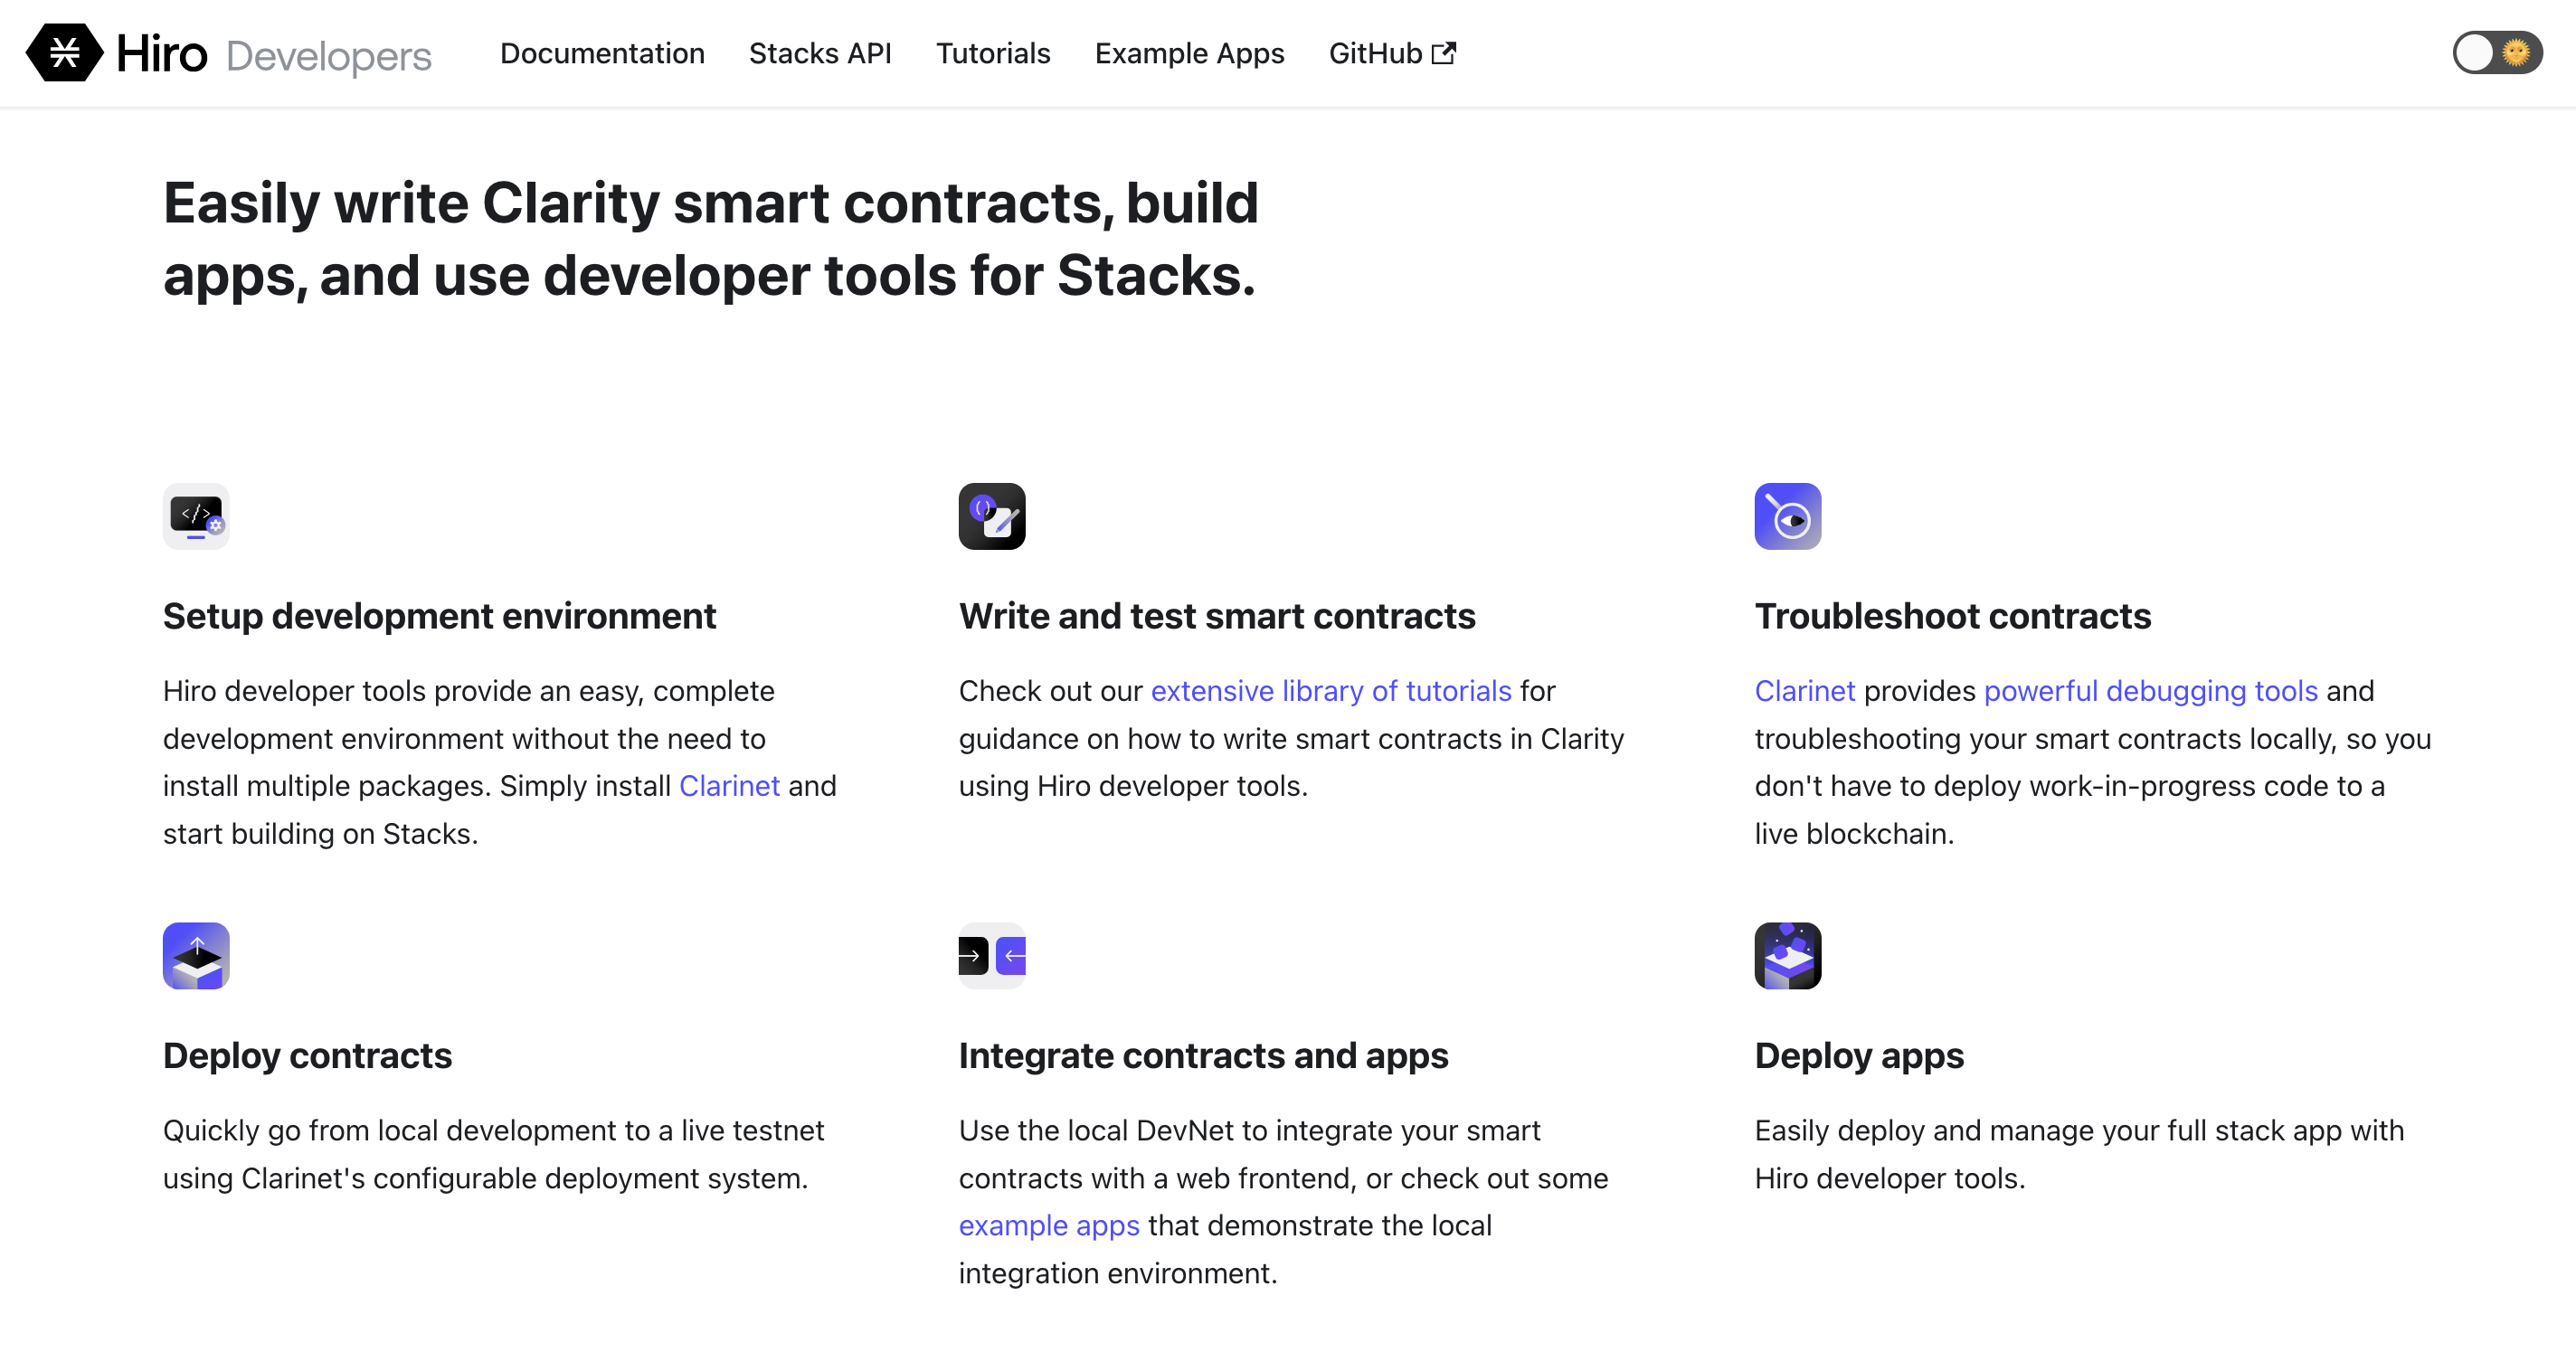Click the Write and test smart contracts heading
Image resolution: width=2576 pixels, height=1362 pixels.
point(1217,616)
